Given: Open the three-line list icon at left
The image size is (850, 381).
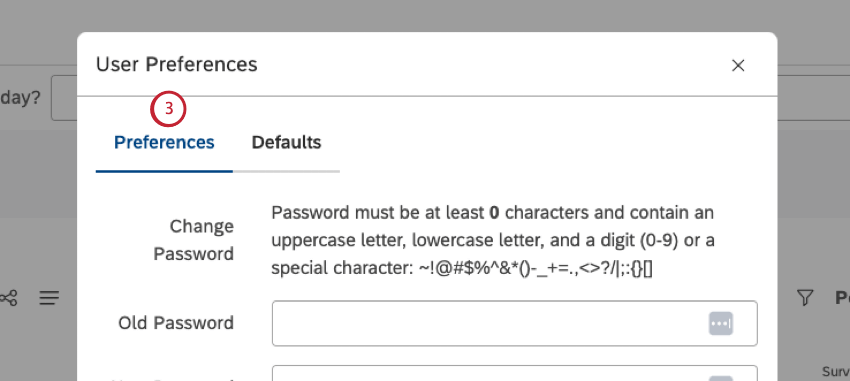Looking at the screenshot, I should pyautogui.click(x=49, y=298).
